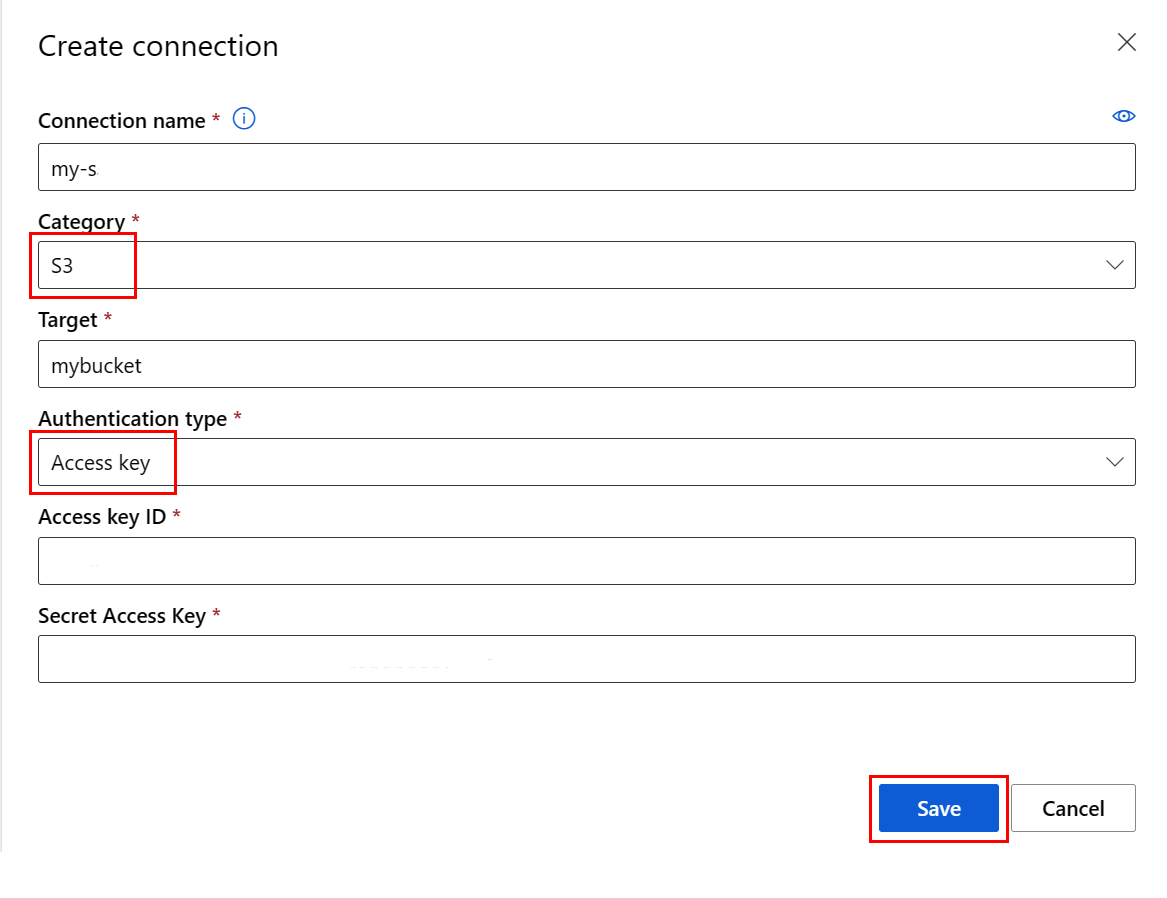Focus the Target field containing mybucket

tap(586, 365)
